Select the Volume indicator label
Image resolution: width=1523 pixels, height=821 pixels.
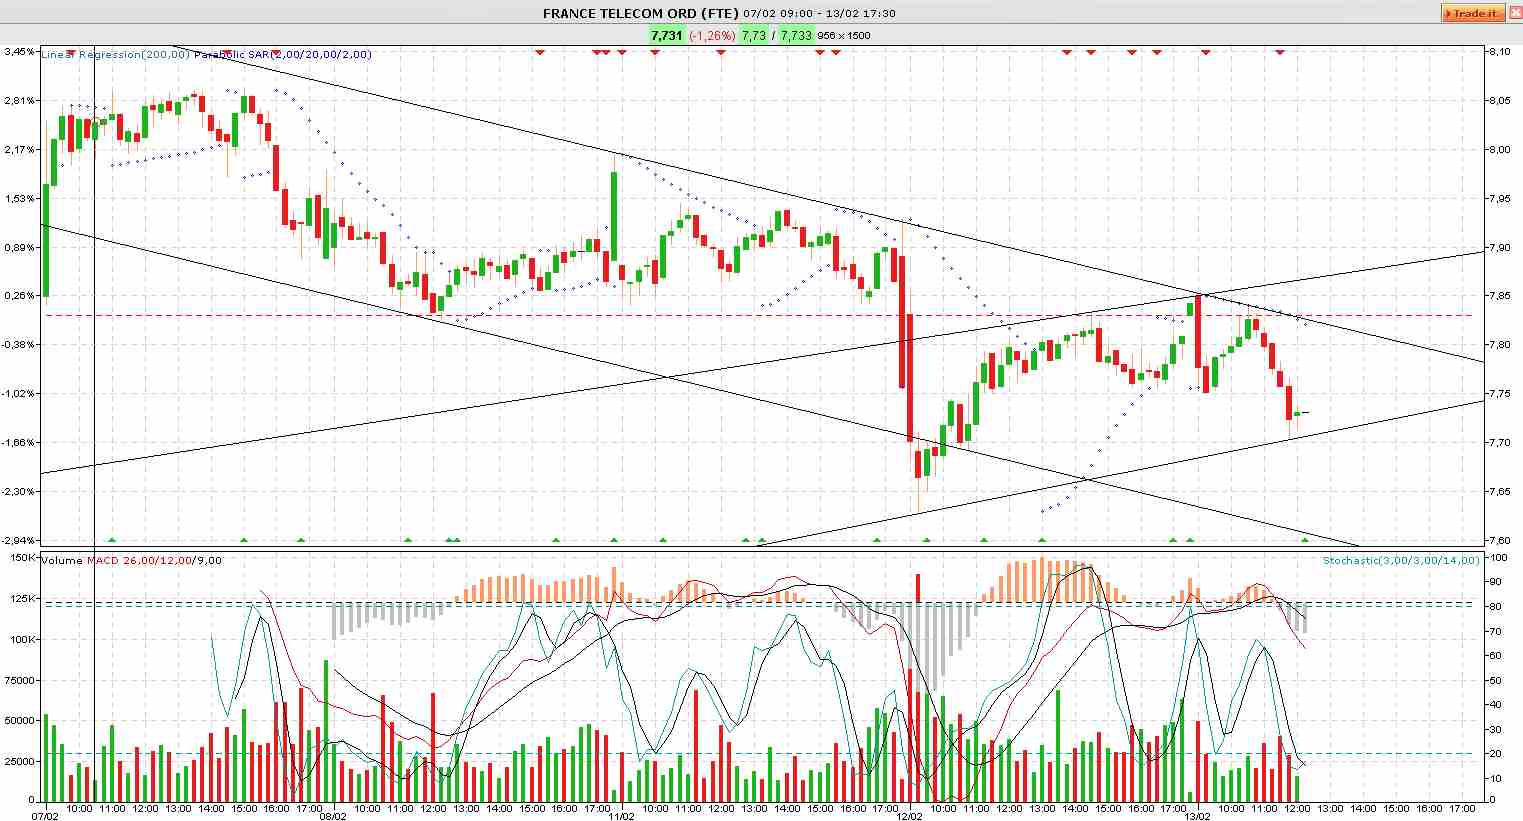[62, 560]
